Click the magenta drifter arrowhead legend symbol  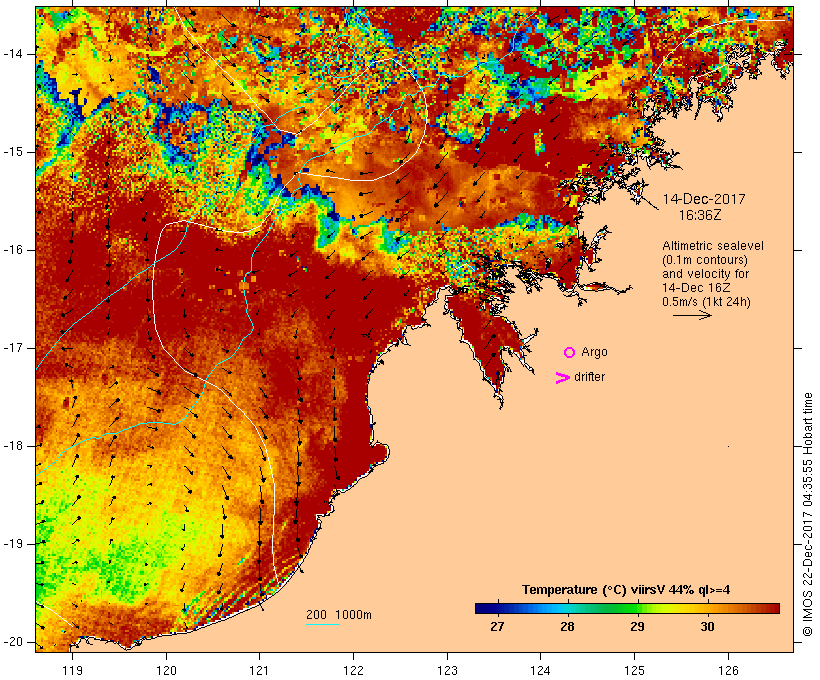point(563,378)
